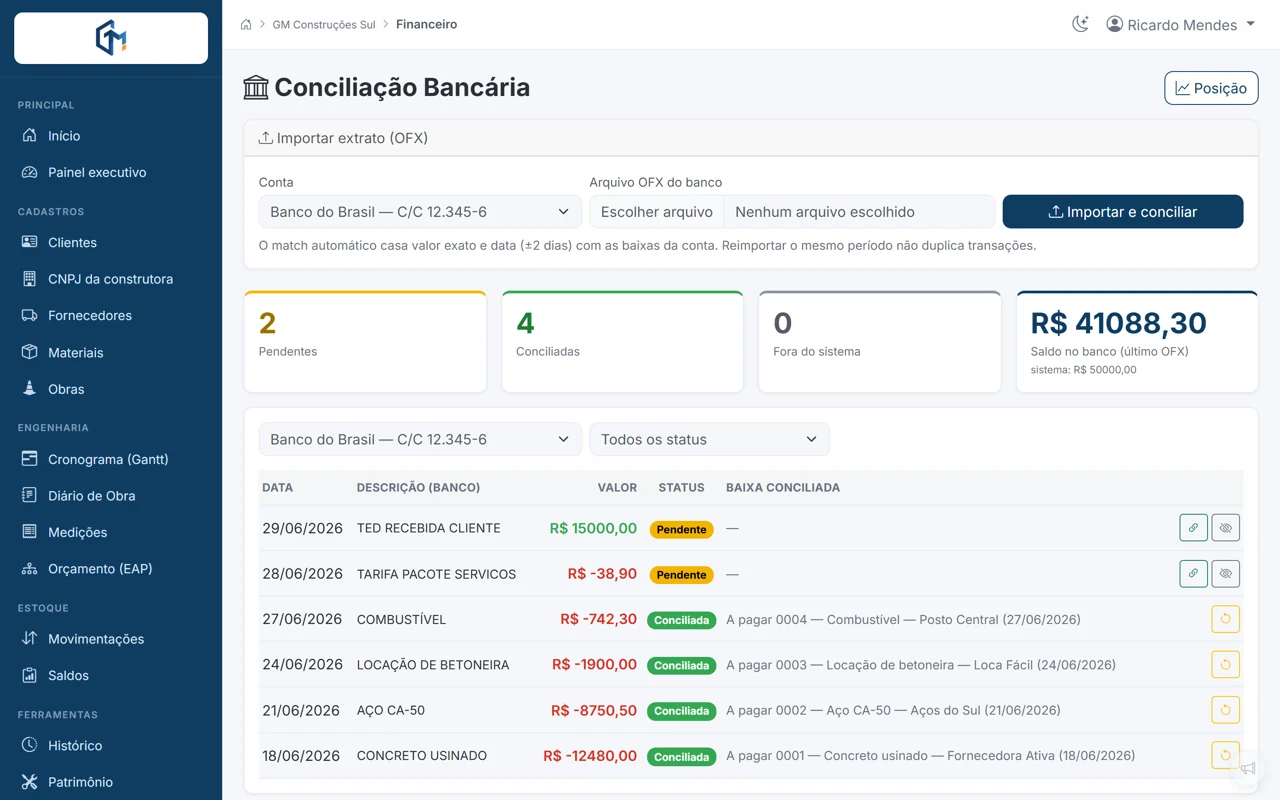Click the home icon in the breadcrumb
The image size is (1280, 800).
[x=246, y=24]
